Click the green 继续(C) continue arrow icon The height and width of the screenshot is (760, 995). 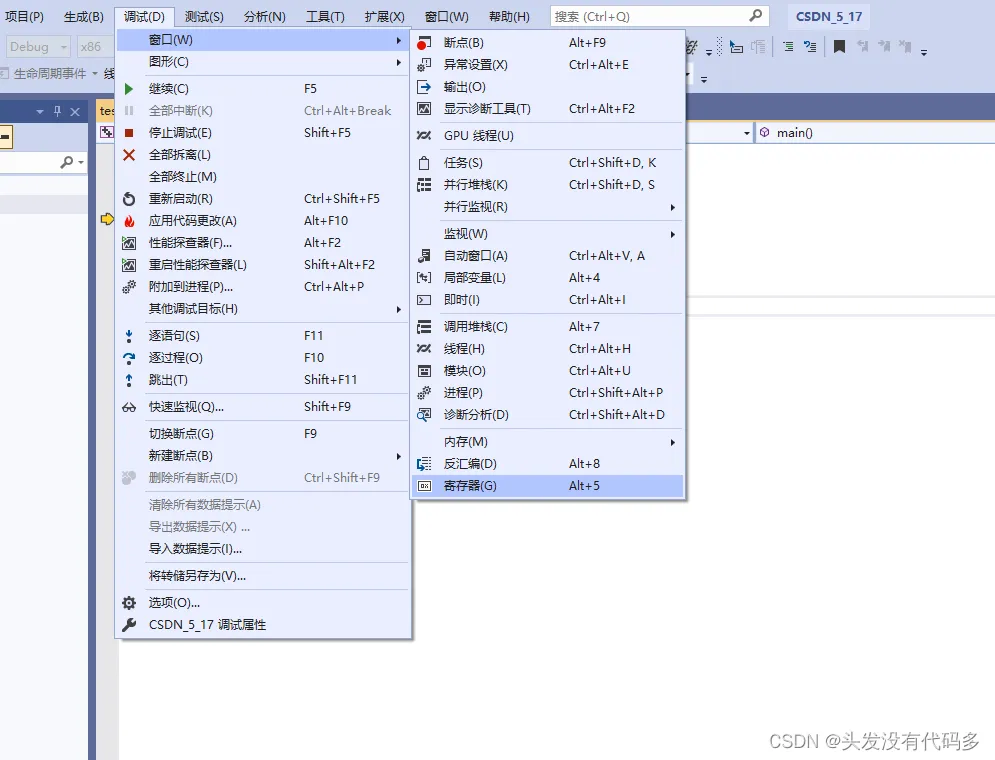click(x=129, y=89)
